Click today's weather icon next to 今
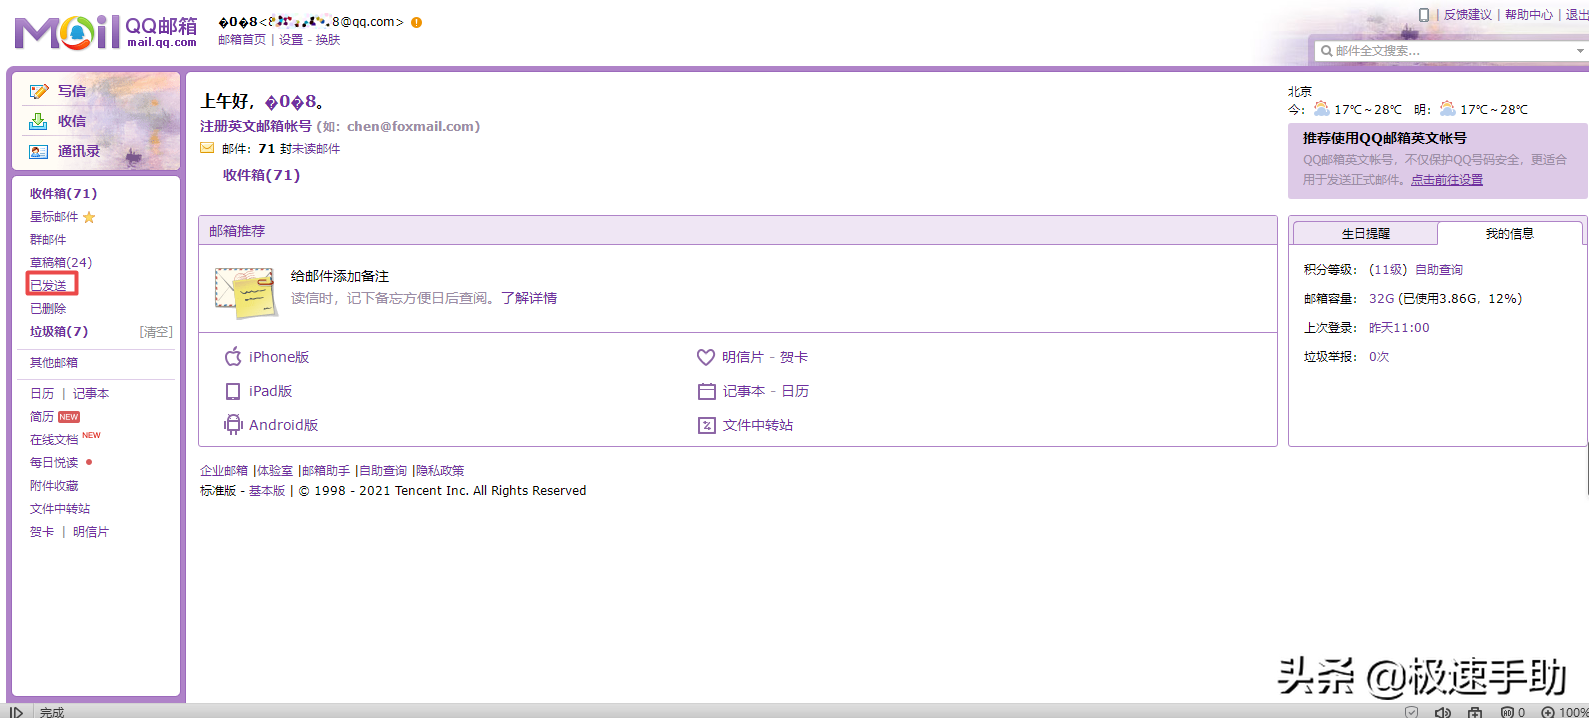The width and height of the screenshot is (1589, 718). coord(1321,109)
